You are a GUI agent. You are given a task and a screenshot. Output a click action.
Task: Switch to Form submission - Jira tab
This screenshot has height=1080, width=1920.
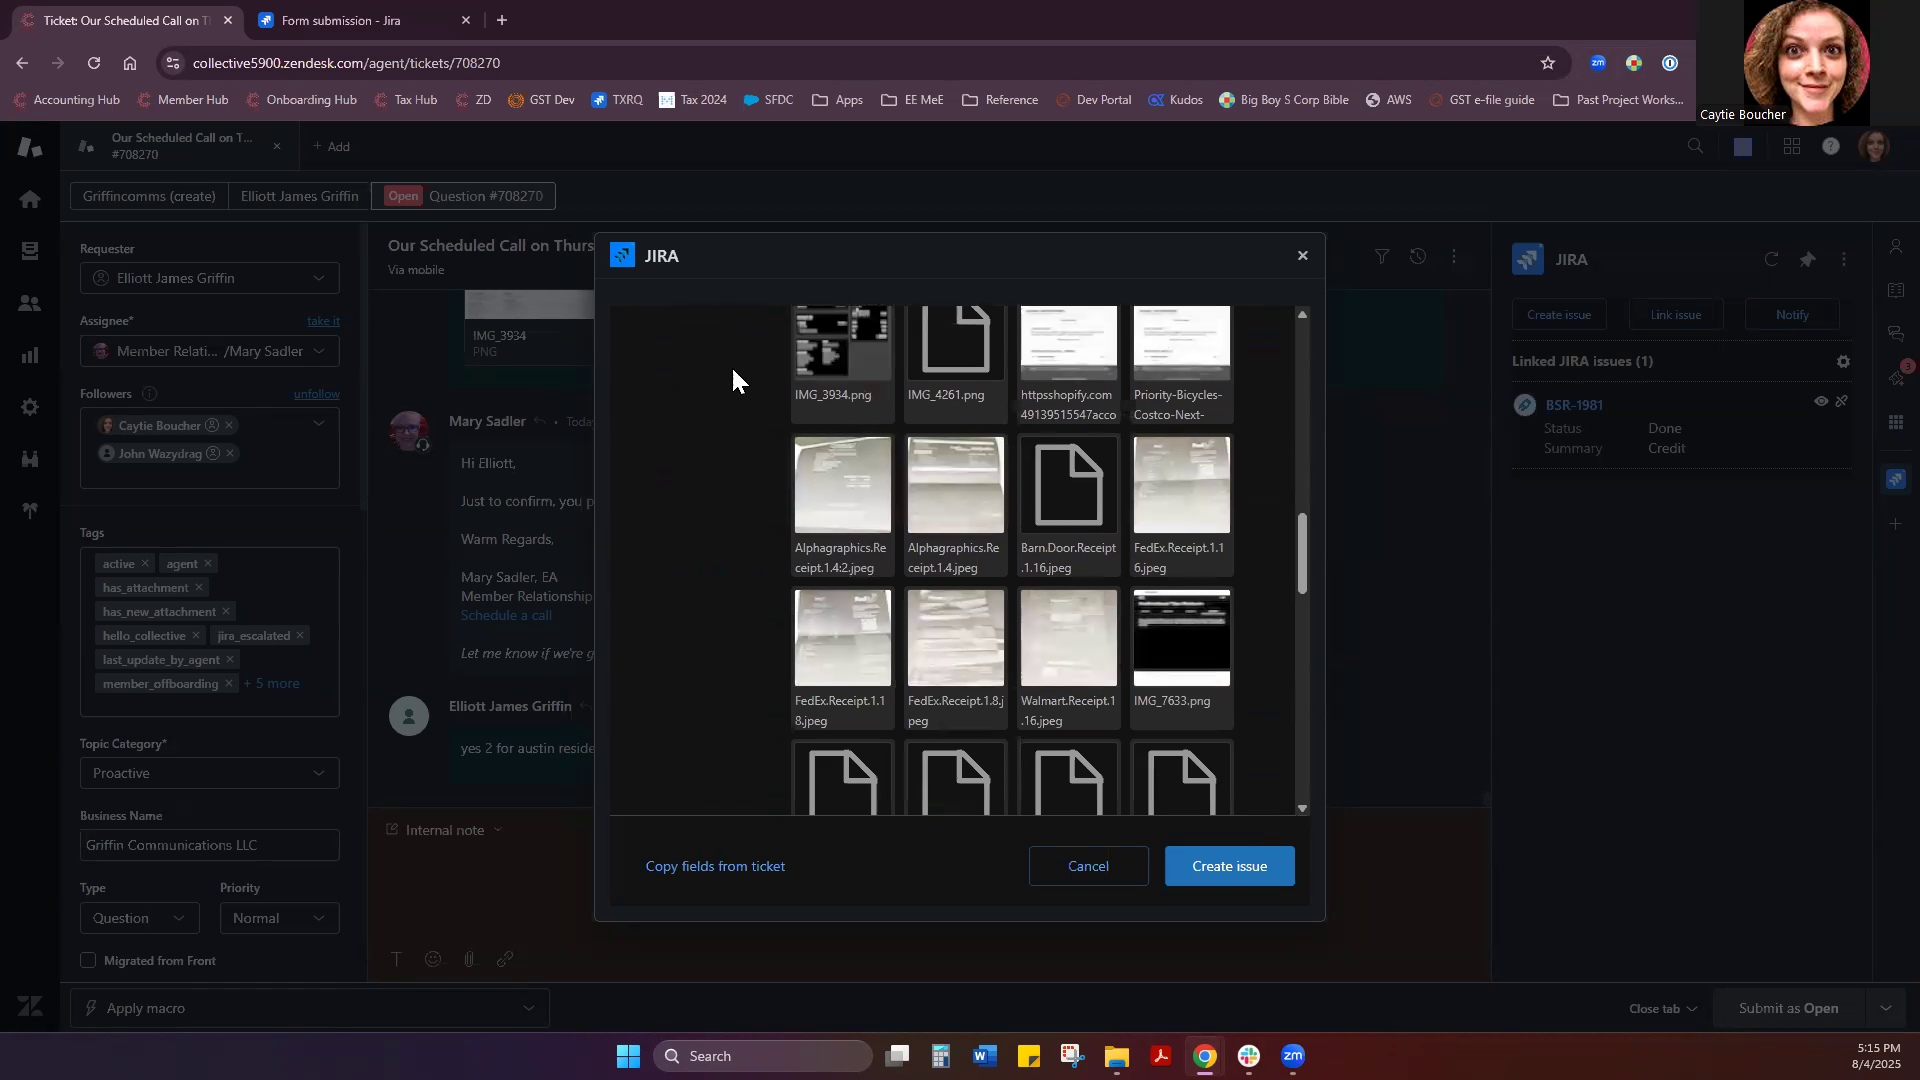coord(340,20)
